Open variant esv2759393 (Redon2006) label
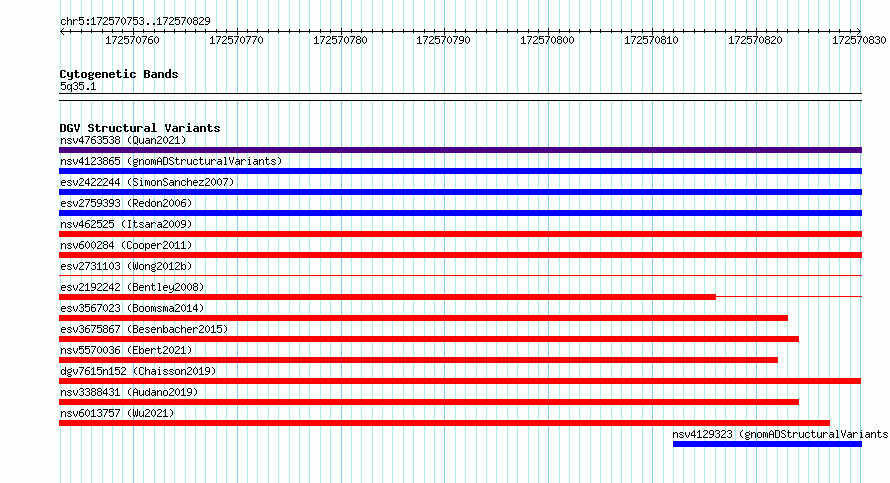The image size is (890, 483). pos(126,203)
